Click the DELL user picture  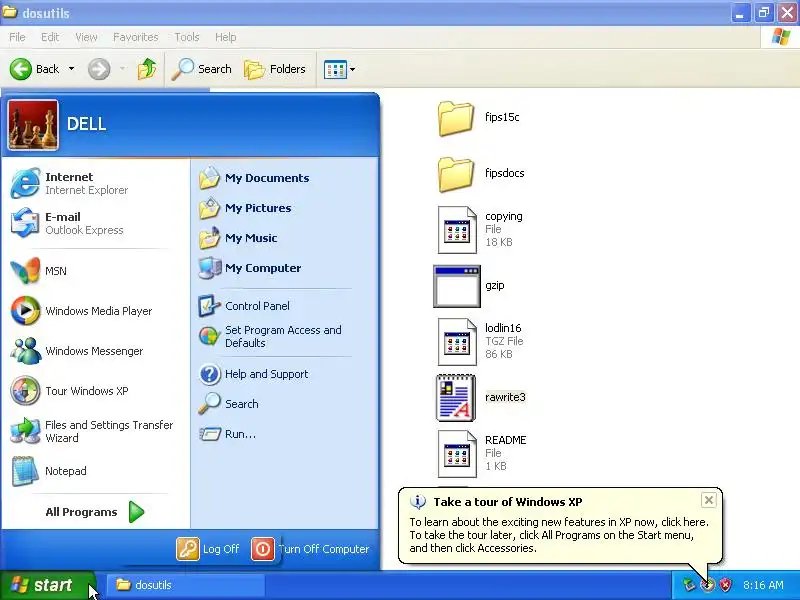coord(33,125)
